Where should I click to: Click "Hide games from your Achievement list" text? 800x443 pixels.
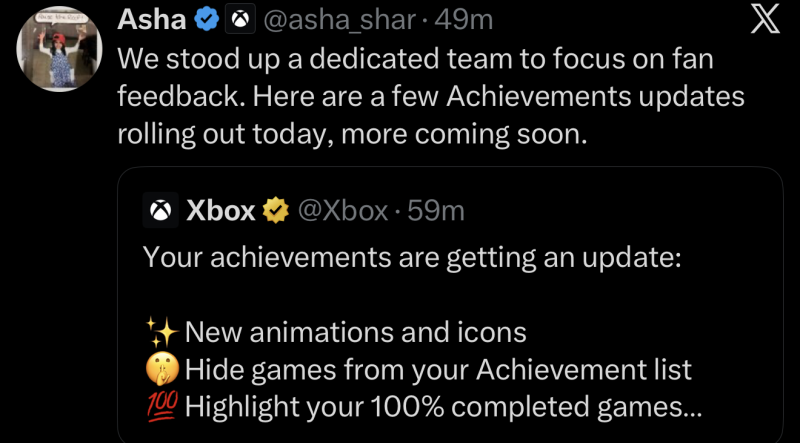pos(438,370)
